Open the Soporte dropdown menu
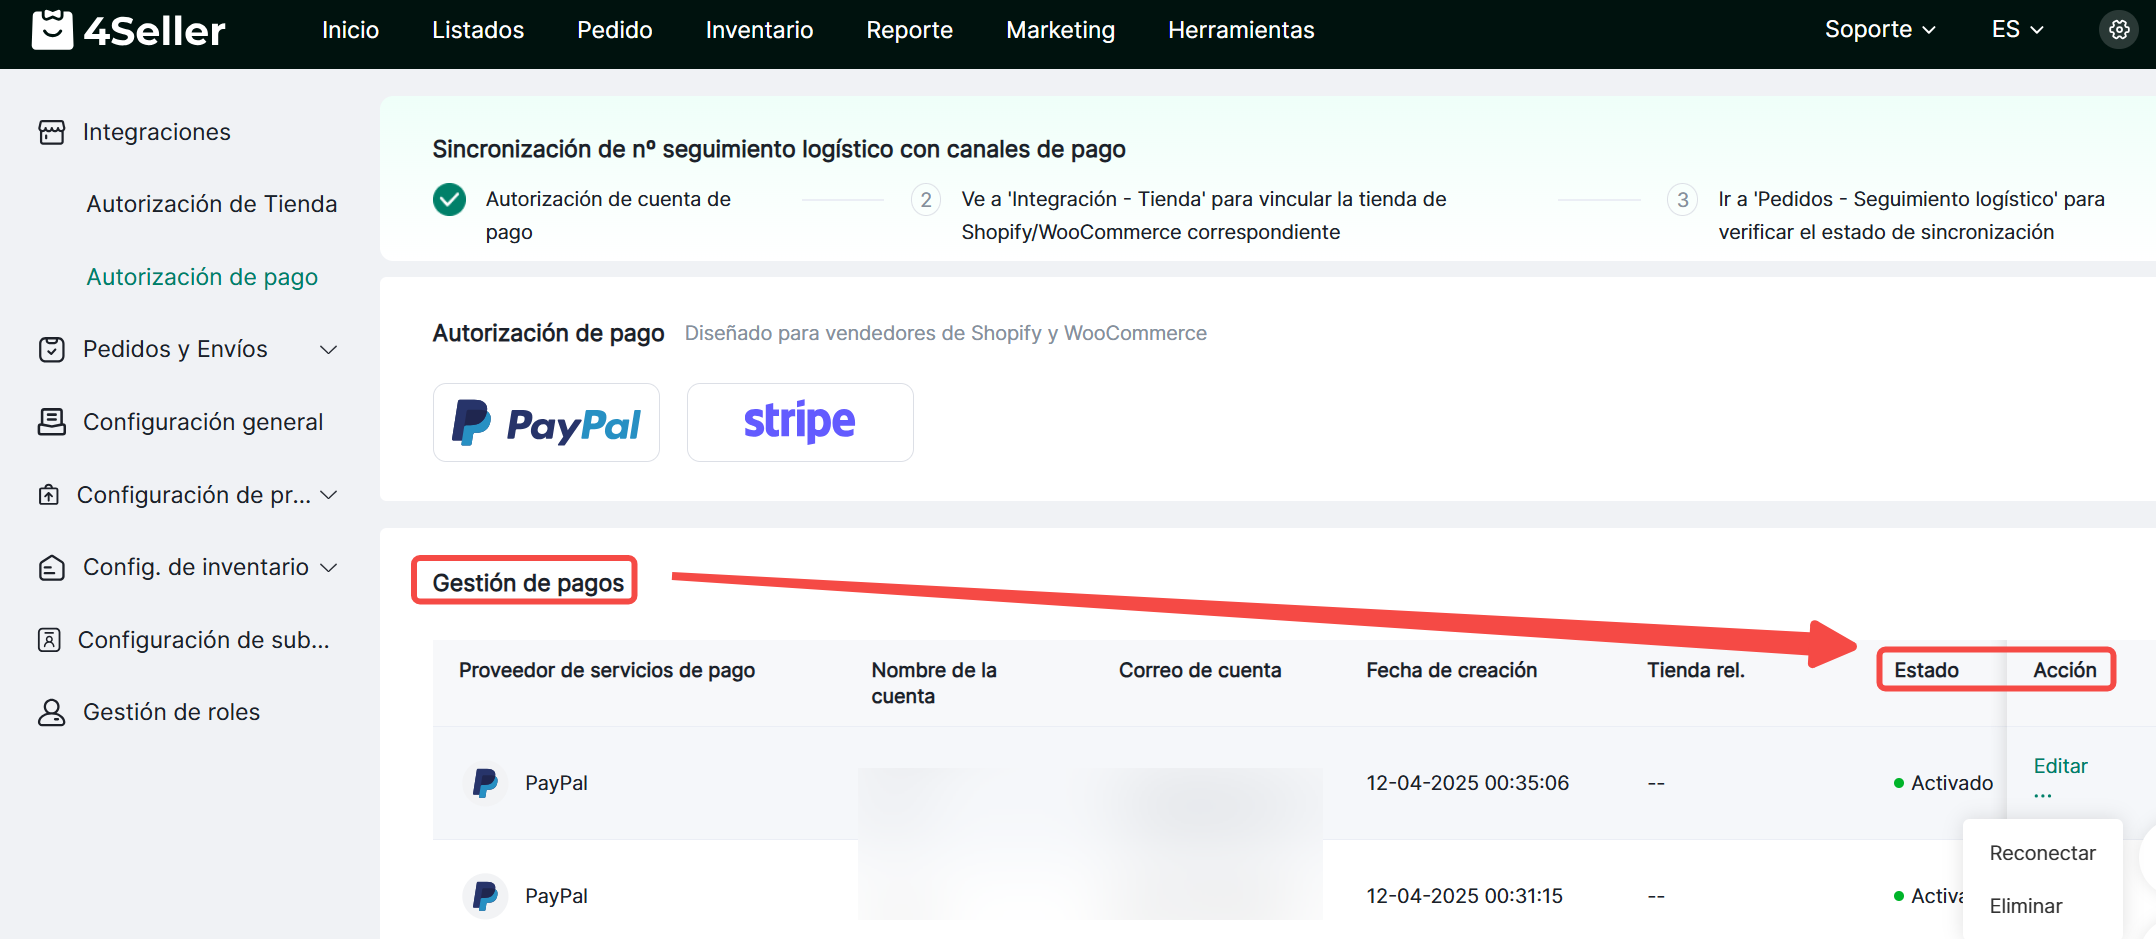Image resolution: width=2156 pixels, height=939 pixels. click(1879, 30)
